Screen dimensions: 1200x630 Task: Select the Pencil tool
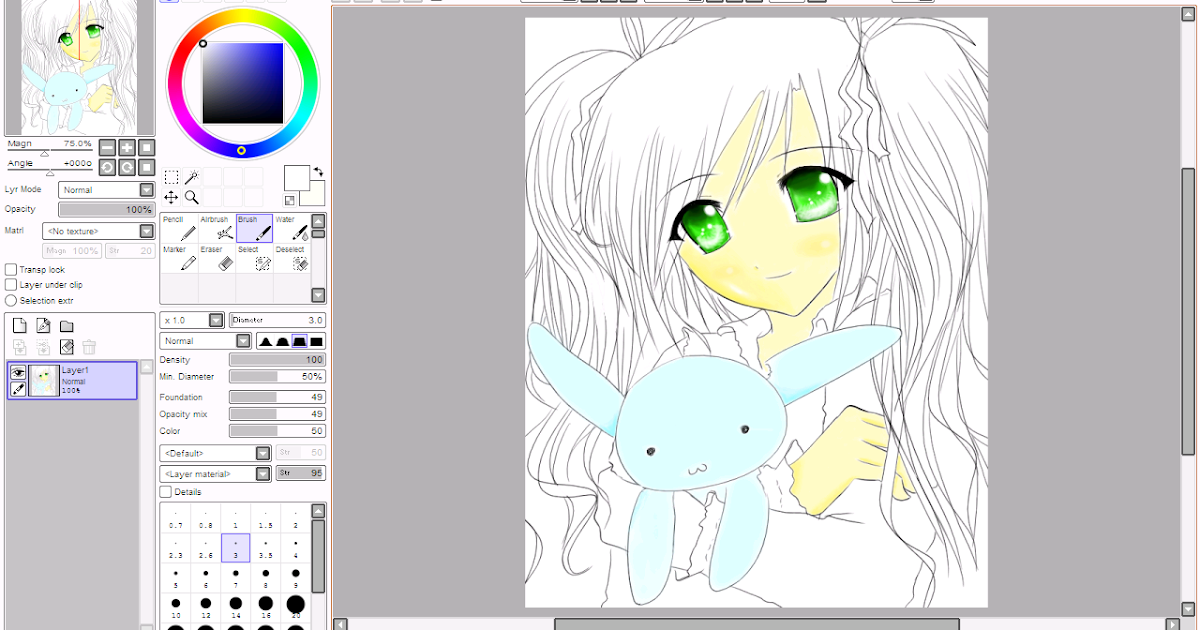coord(179,228)
